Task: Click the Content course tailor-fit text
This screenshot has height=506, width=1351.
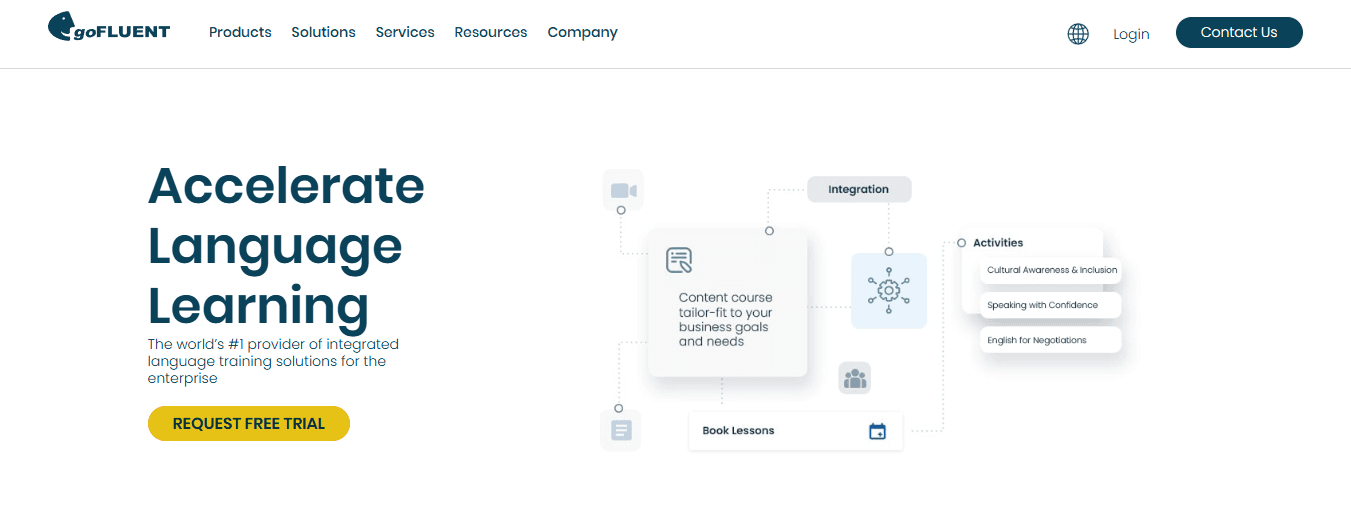Action: 726,319
